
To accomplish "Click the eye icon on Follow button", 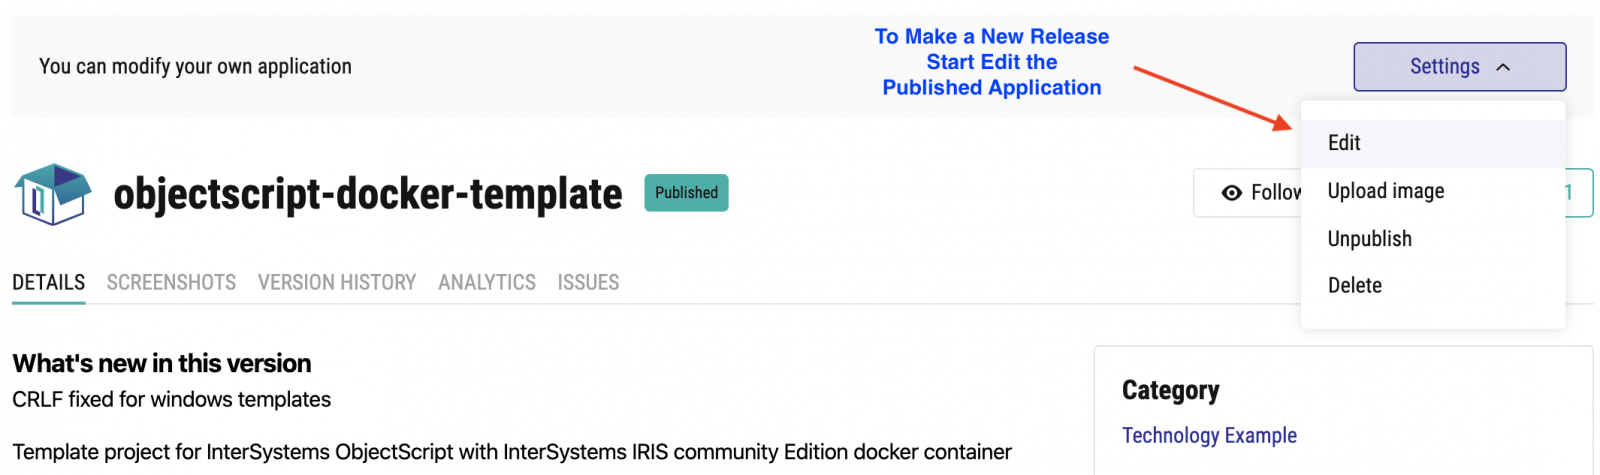I will click(1232, 193).
